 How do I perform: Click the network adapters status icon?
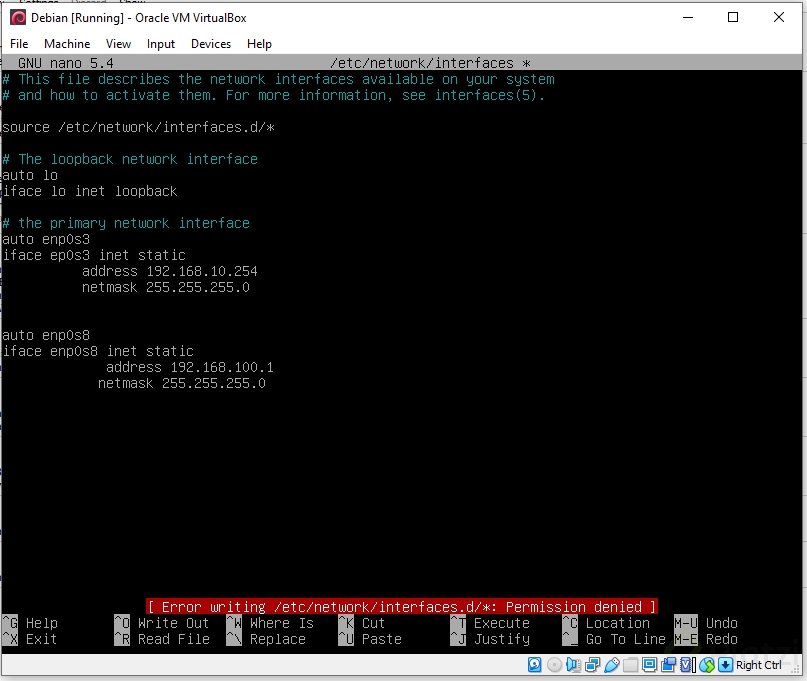point(592,665)
